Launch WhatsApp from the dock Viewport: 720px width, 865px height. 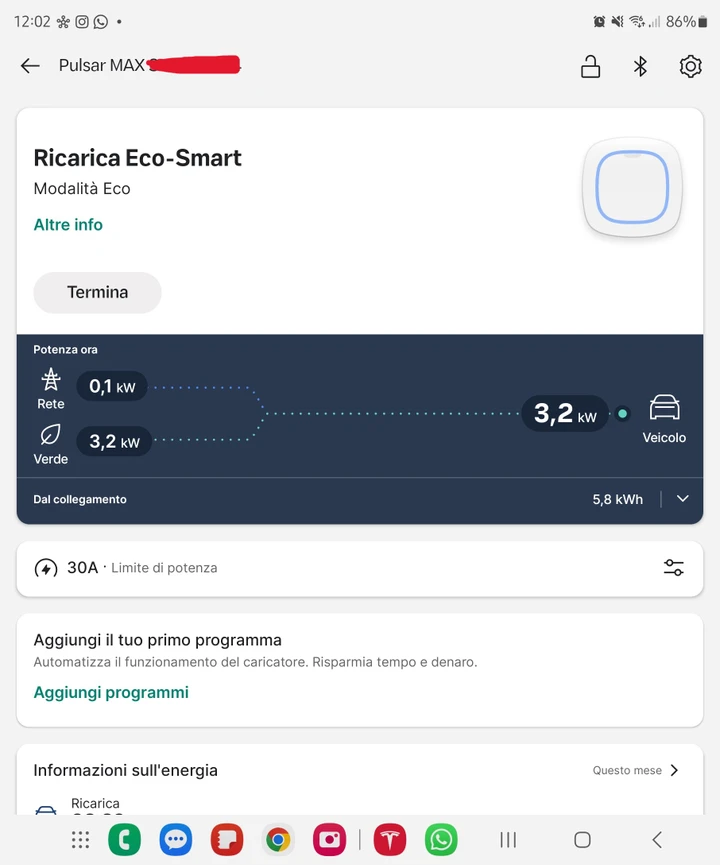click(441, 840)
